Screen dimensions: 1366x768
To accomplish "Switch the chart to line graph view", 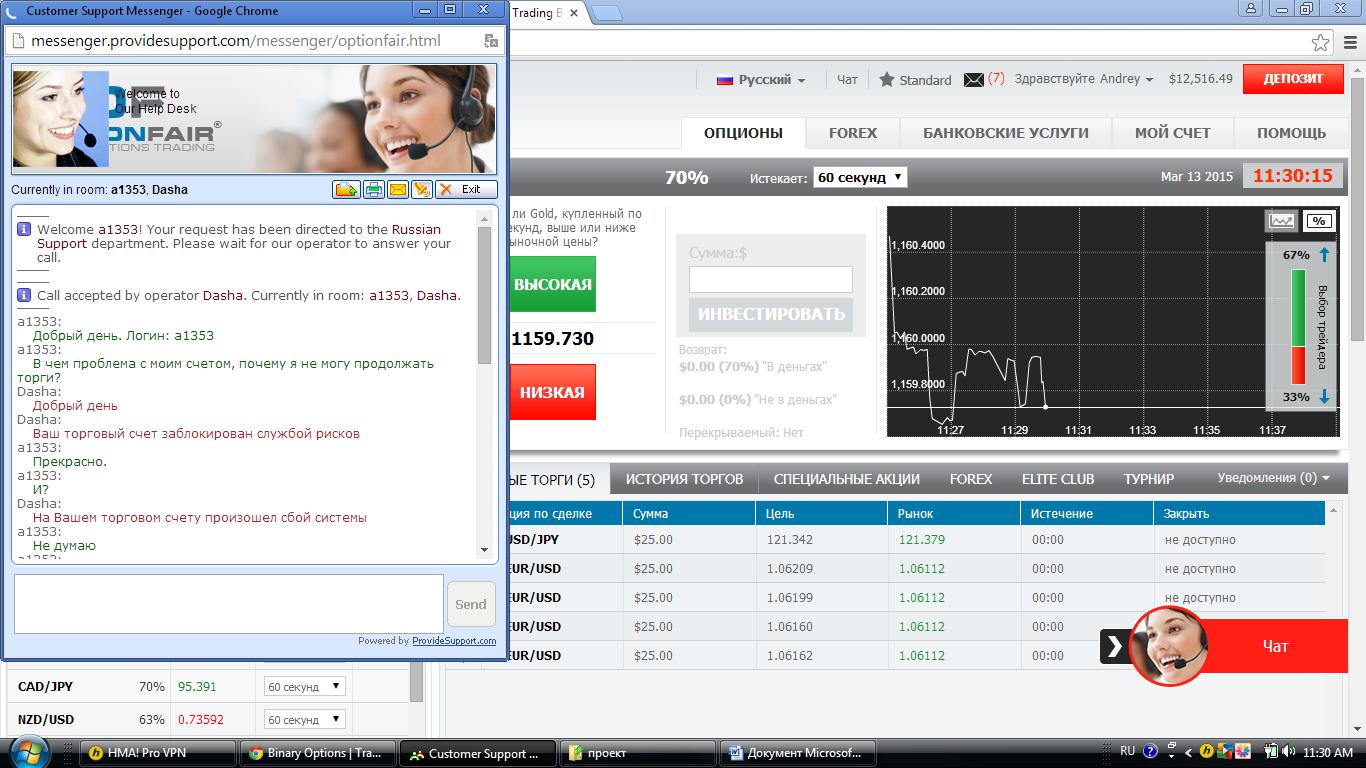I will pyautogui.click(x=1280, y=221).
